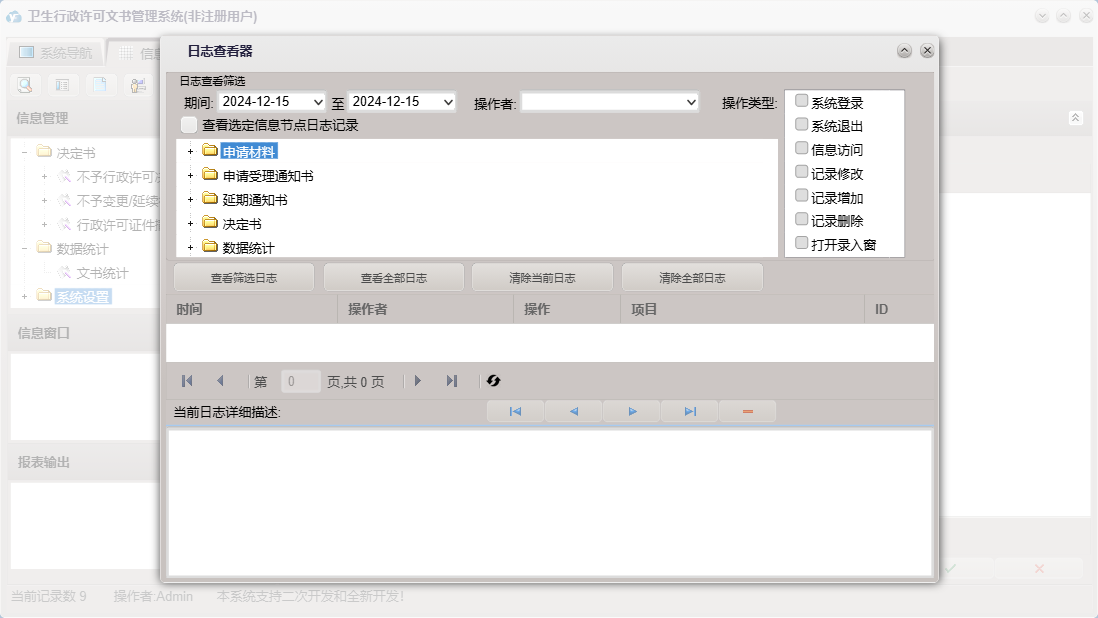Enable 记录增加 operation type checkbox
The width and height of the screenshot is (1098, 618).
pyautogui.click(x=802, y=196)
